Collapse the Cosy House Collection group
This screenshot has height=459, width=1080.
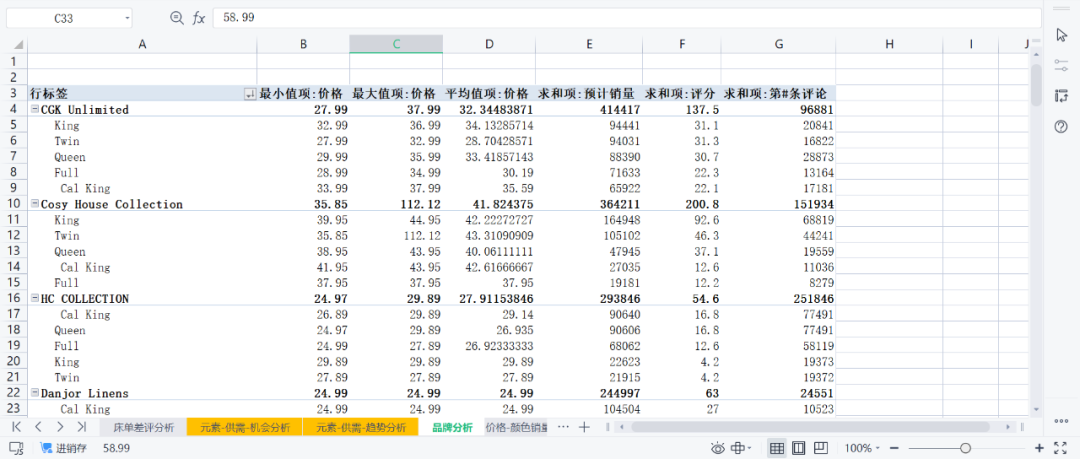tap(34, 204)
